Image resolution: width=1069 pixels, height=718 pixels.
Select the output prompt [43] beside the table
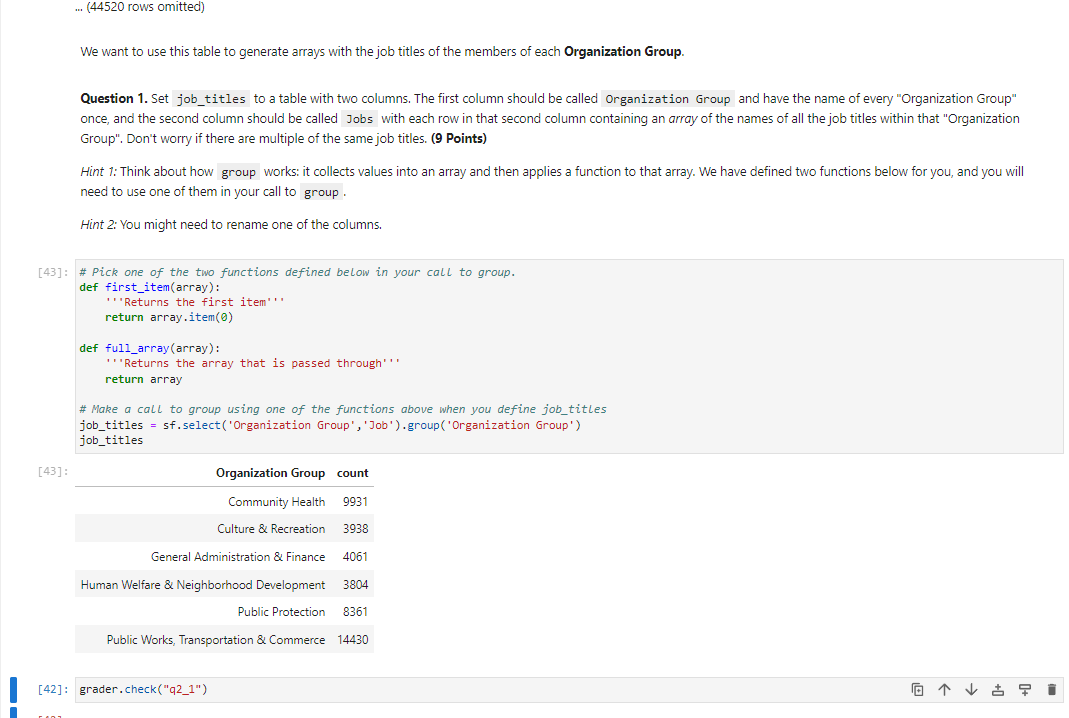pos(52,471)
